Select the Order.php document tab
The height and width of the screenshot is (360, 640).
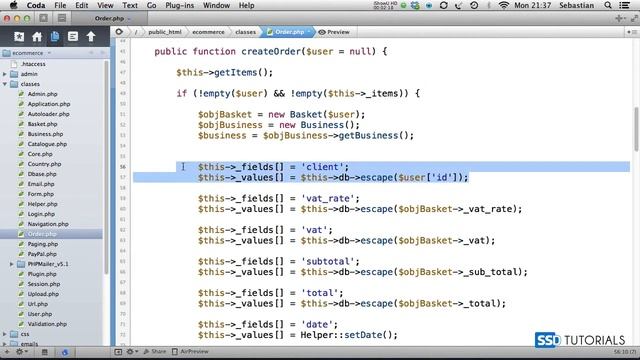pos(109,18)
